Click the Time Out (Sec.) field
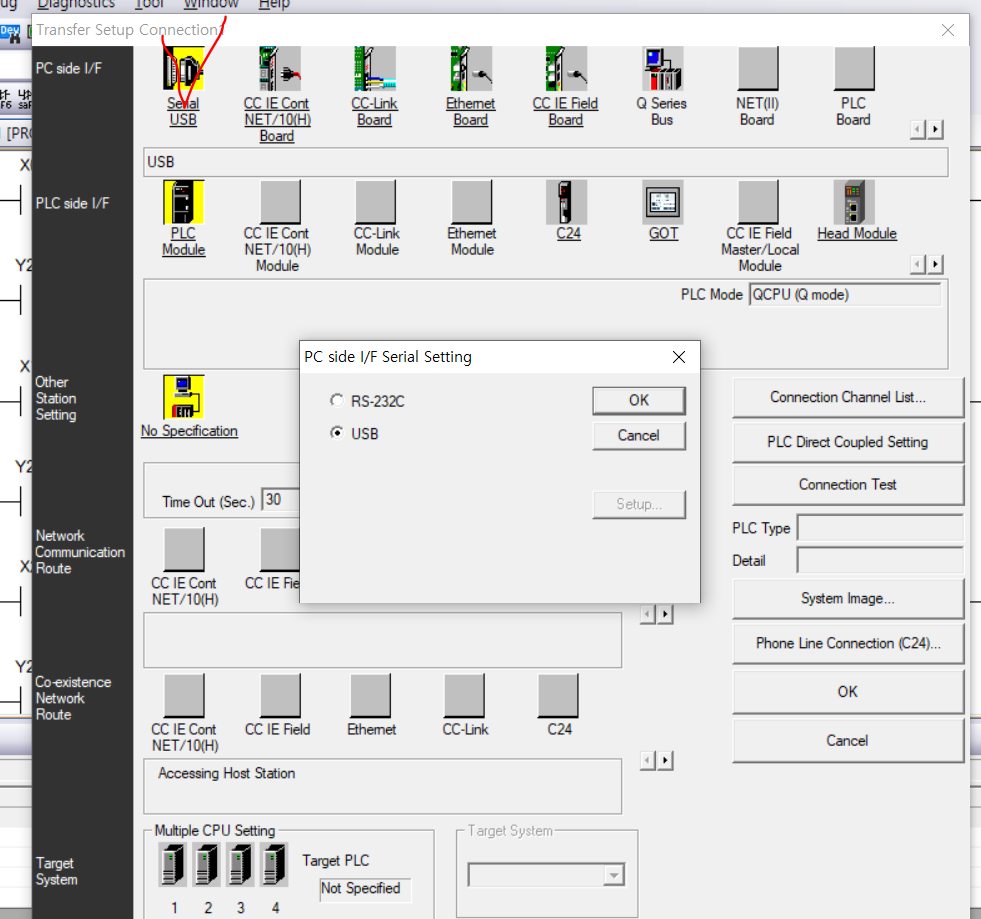Screen dimensions: 981x919 (x=280, y=500)
